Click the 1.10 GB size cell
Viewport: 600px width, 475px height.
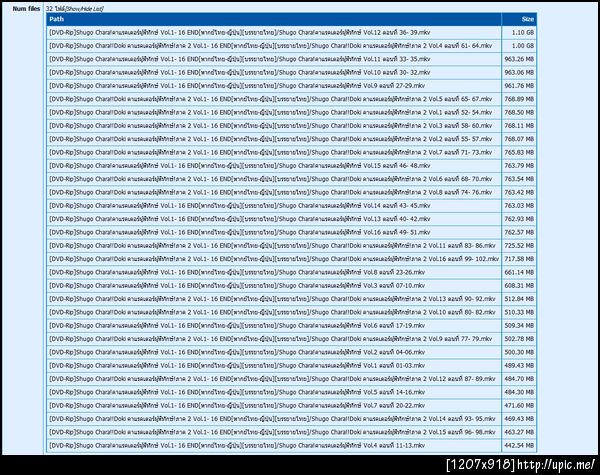pyautogui.click(x=519, y=33)
